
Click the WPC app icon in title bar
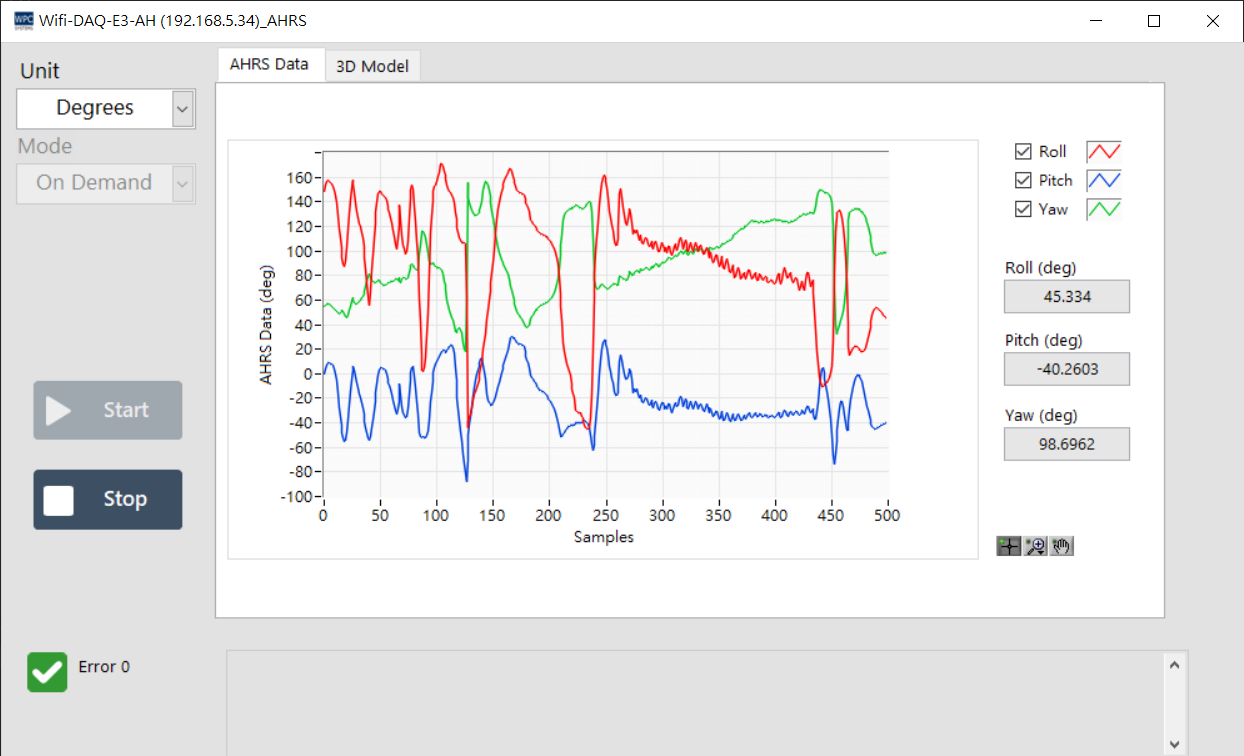(23, 21)
